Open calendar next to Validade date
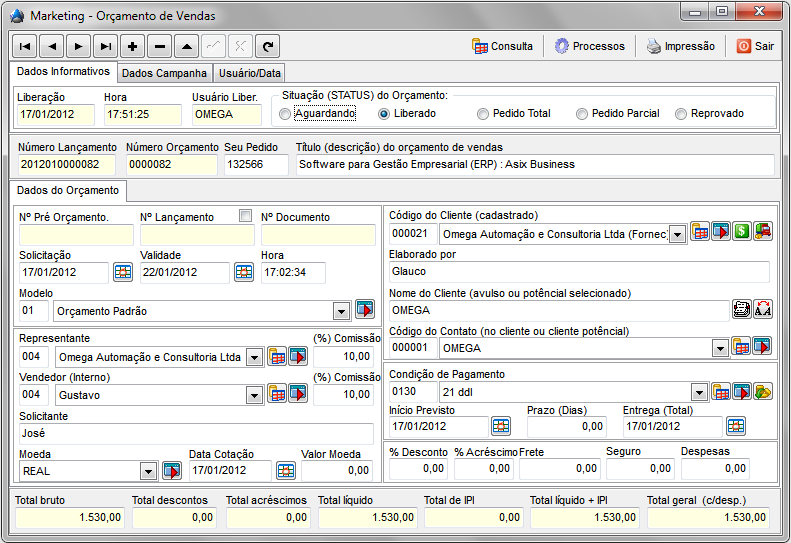This screenshot has height=543, width=791. click(x=244, y=272)
